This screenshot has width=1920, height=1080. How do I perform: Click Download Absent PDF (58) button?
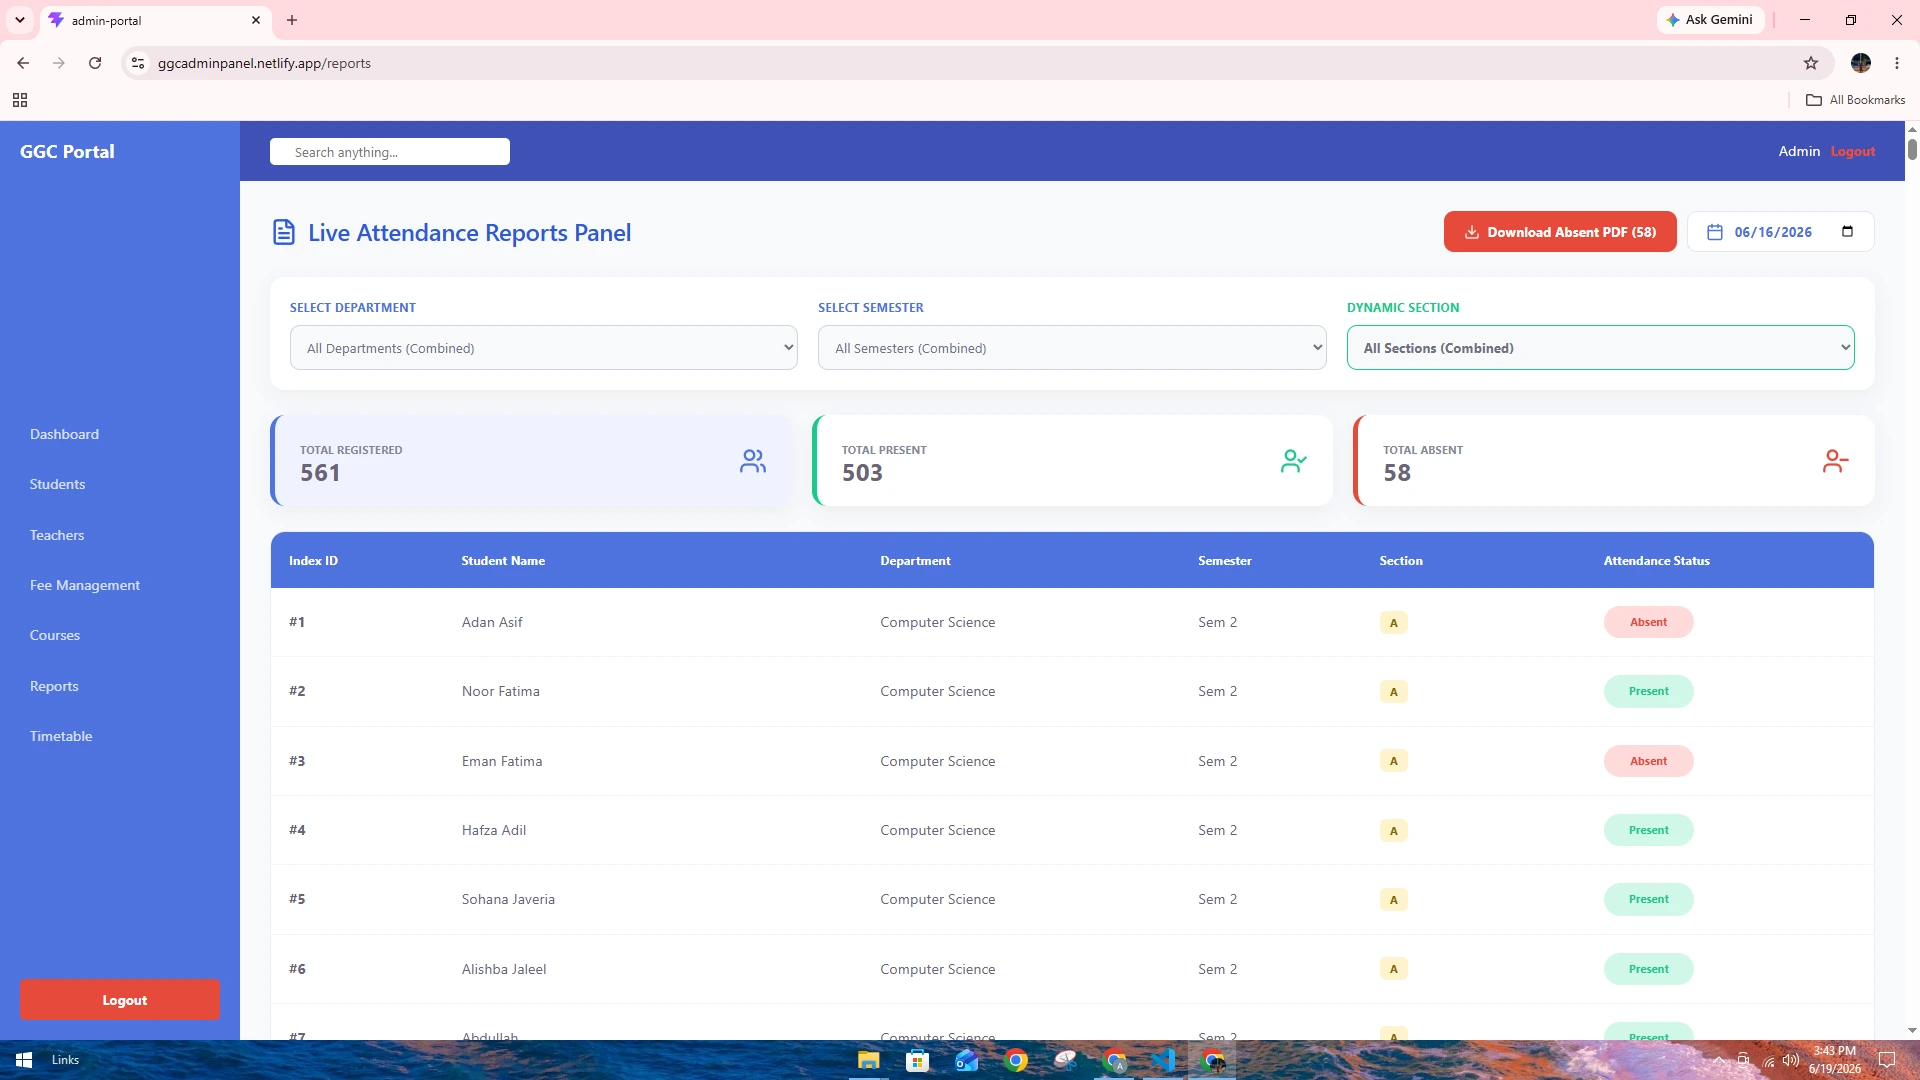coord(1560,232)
